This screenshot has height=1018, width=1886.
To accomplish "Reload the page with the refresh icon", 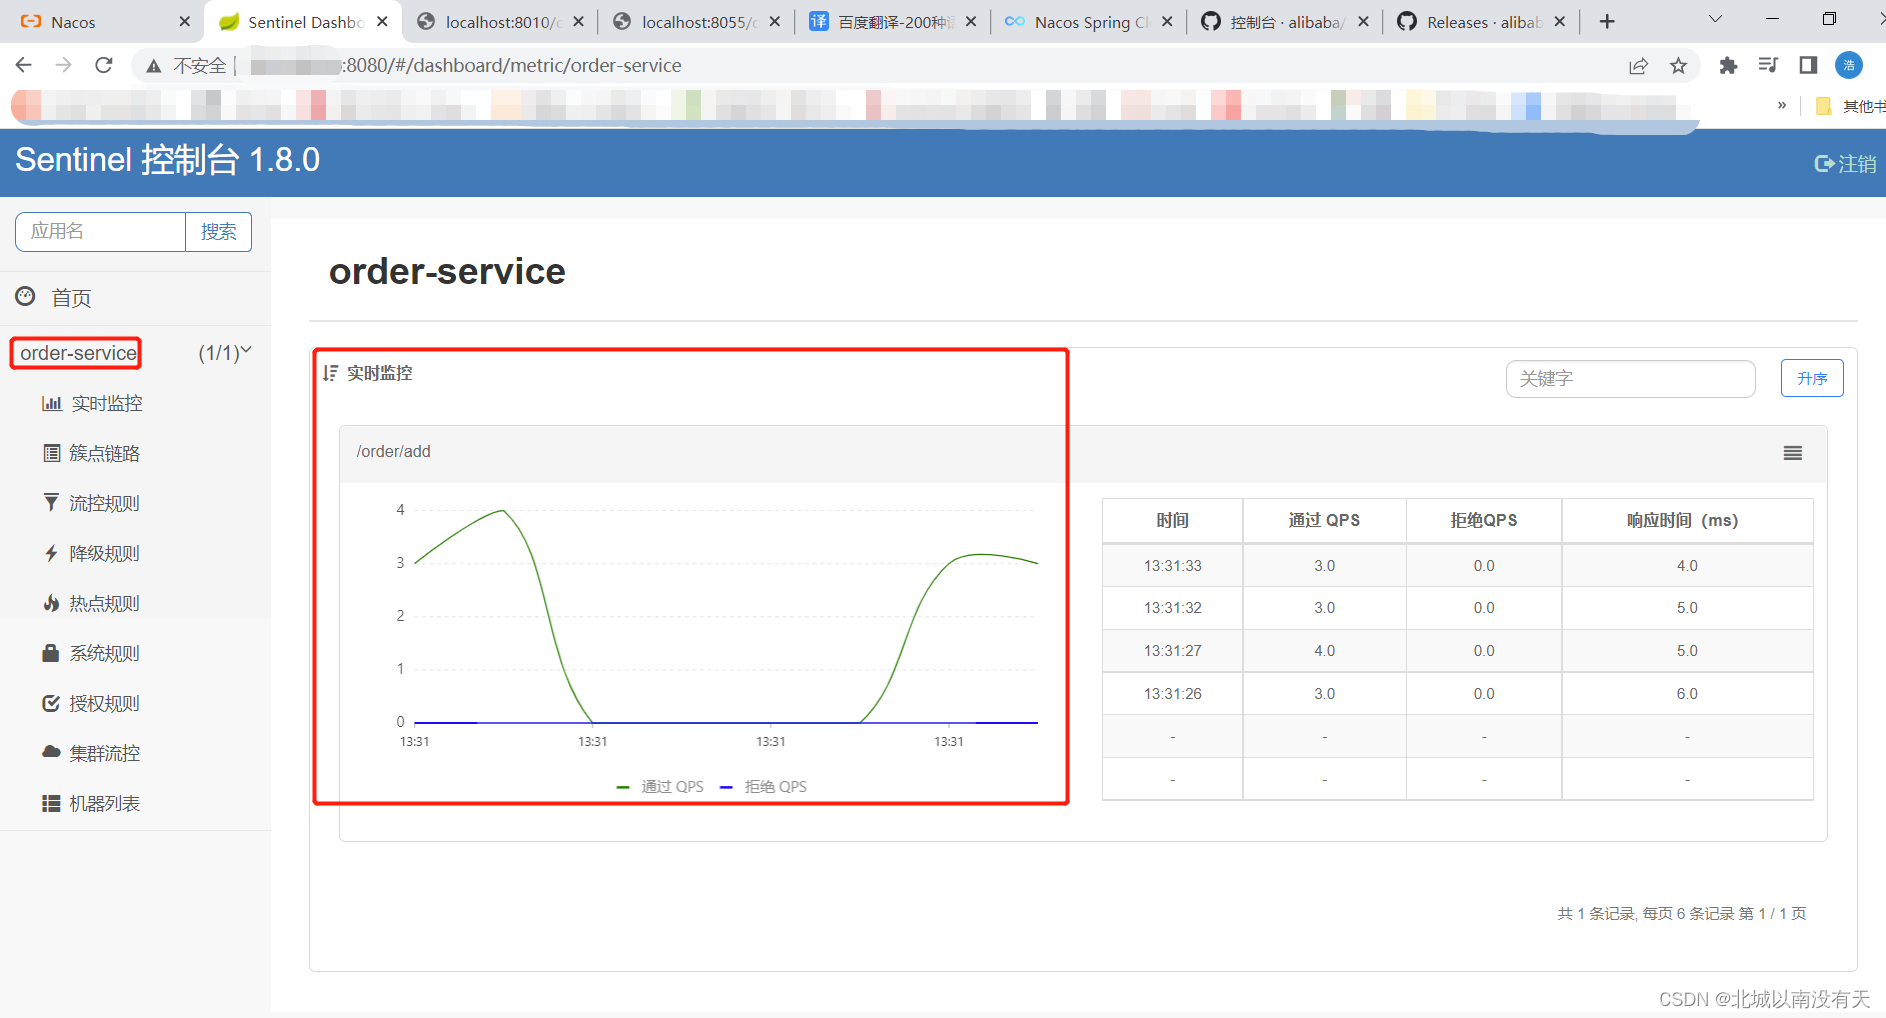I will tap(104, 65).
